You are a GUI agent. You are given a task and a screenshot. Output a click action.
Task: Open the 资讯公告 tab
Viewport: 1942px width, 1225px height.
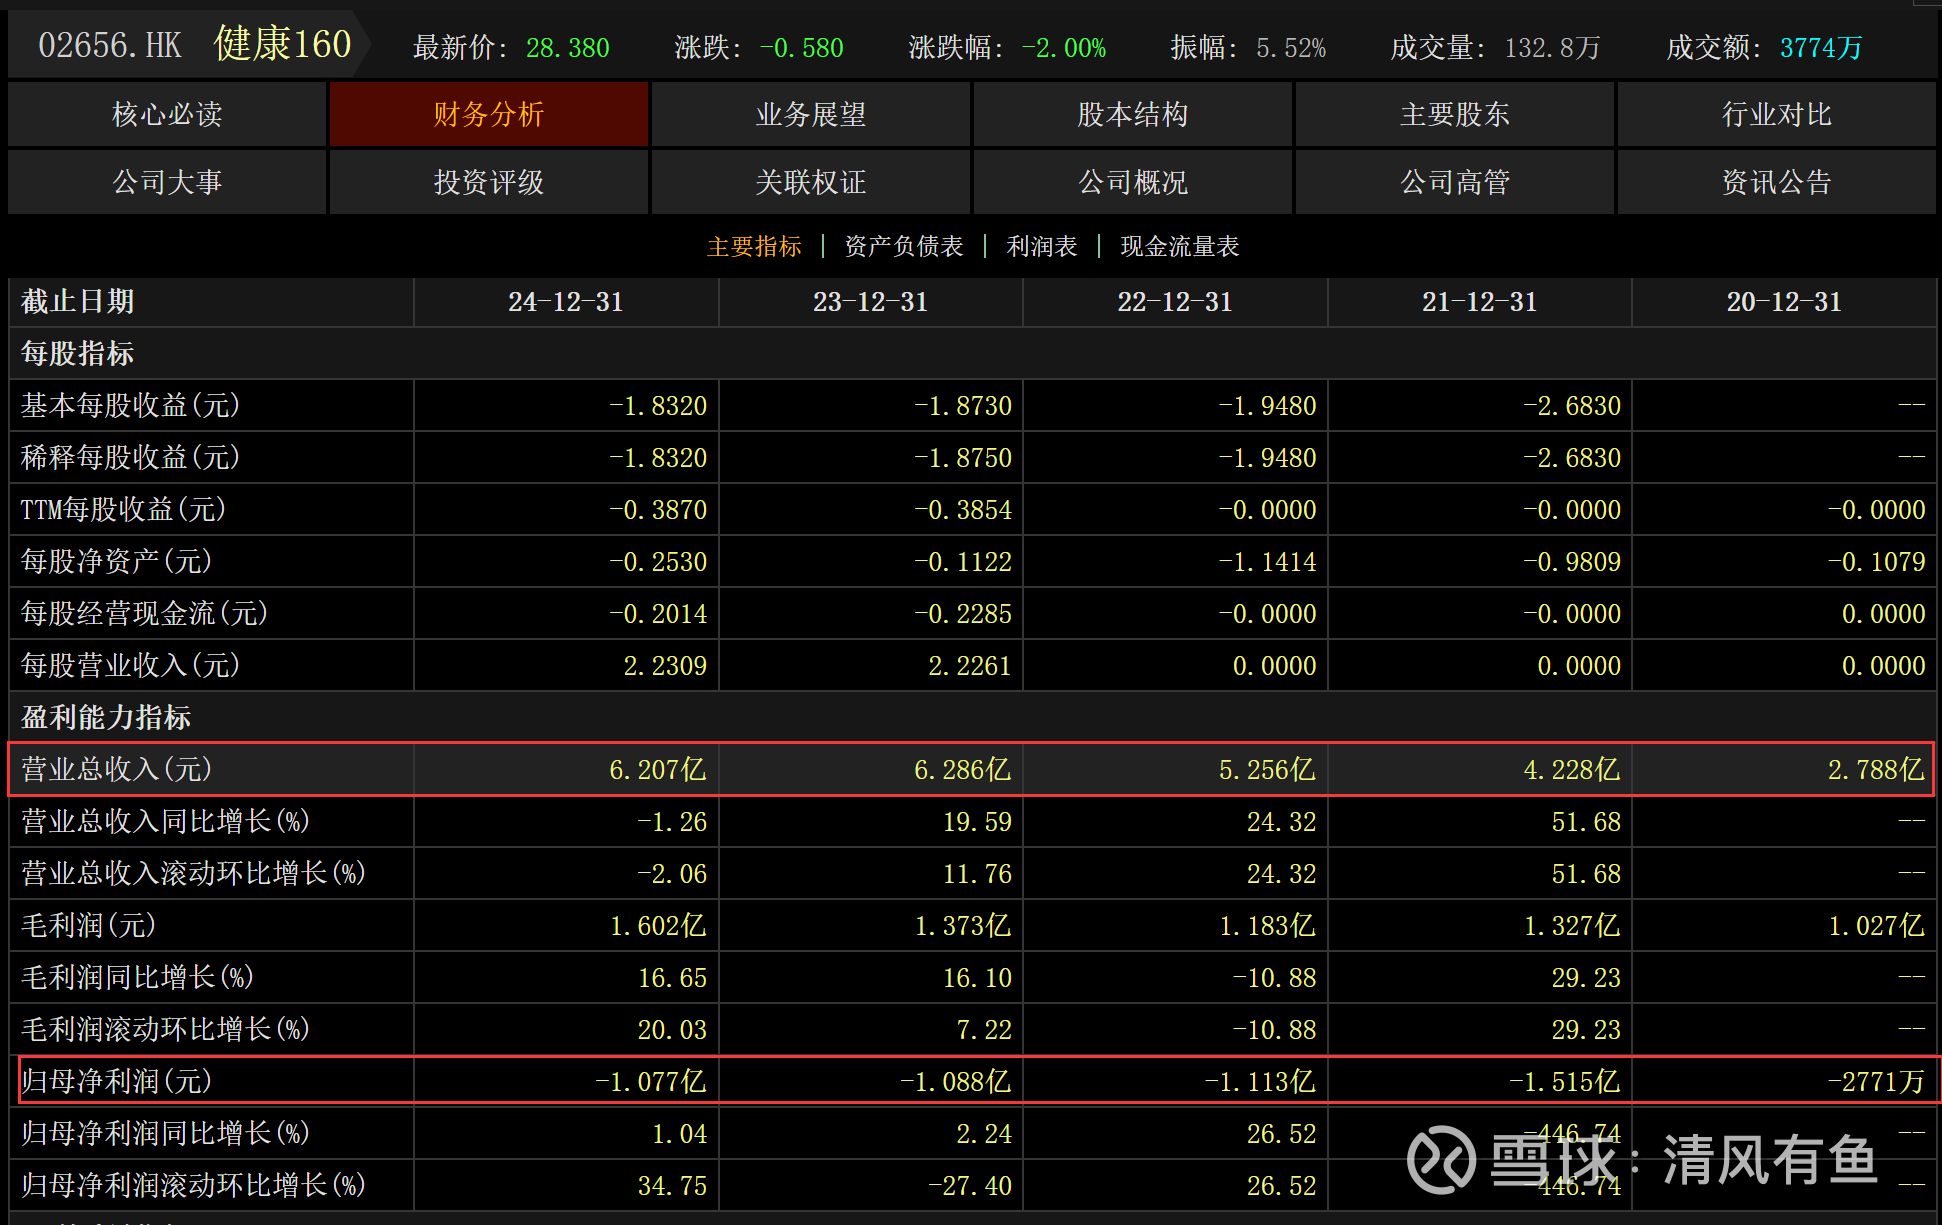point(1777,182)
